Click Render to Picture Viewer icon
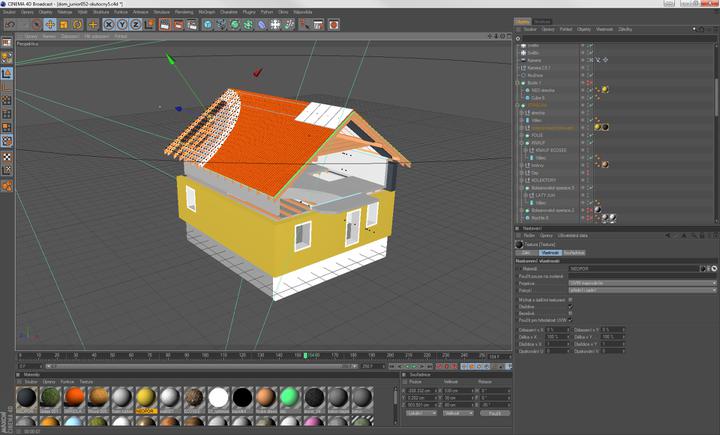Image resolution: width=720 pixels, height=435 pixels. tap(177, 24)
